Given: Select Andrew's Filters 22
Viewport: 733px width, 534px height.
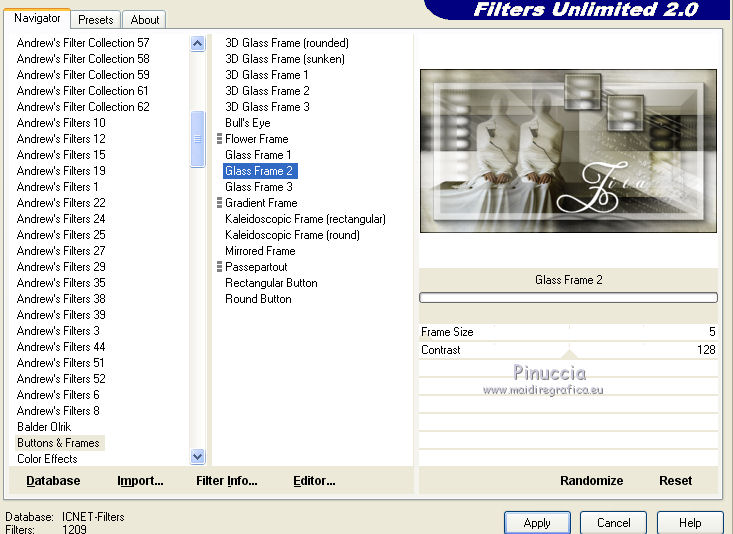Looking at the screenshot, I should click(x=61, y=203).
